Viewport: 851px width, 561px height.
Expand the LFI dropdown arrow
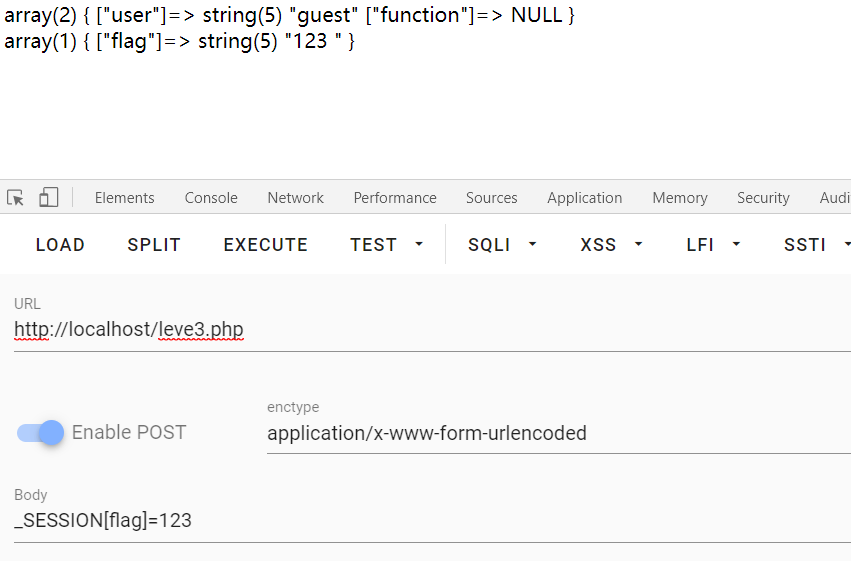pos(736,245)
